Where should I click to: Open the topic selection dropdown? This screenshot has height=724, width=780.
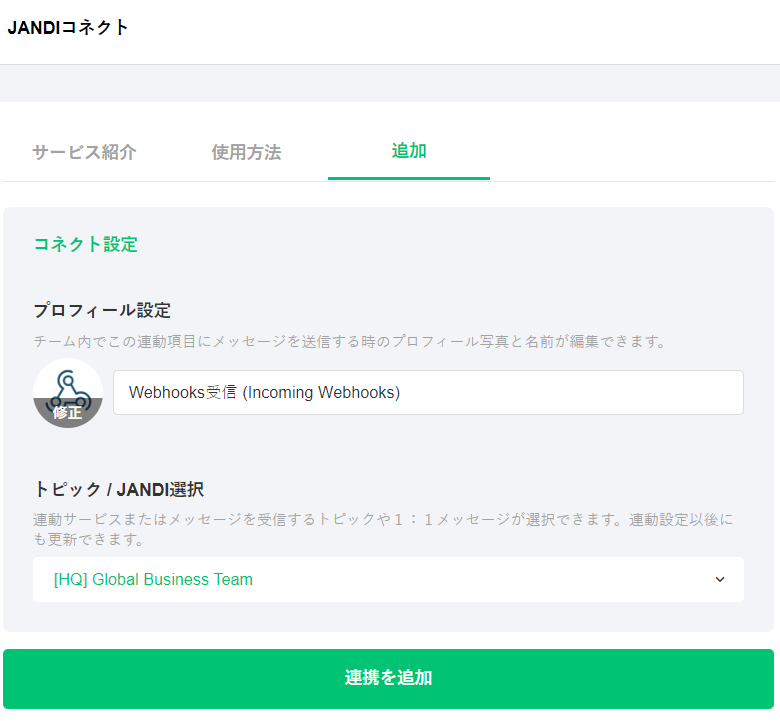coord(388,580)
